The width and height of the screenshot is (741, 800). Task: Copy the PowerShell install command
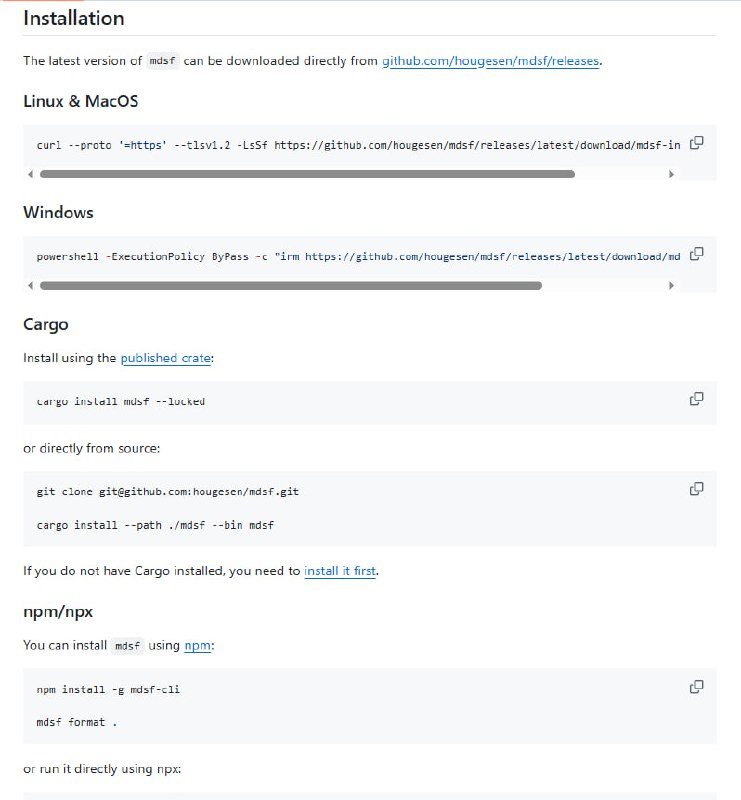point(697,254)
